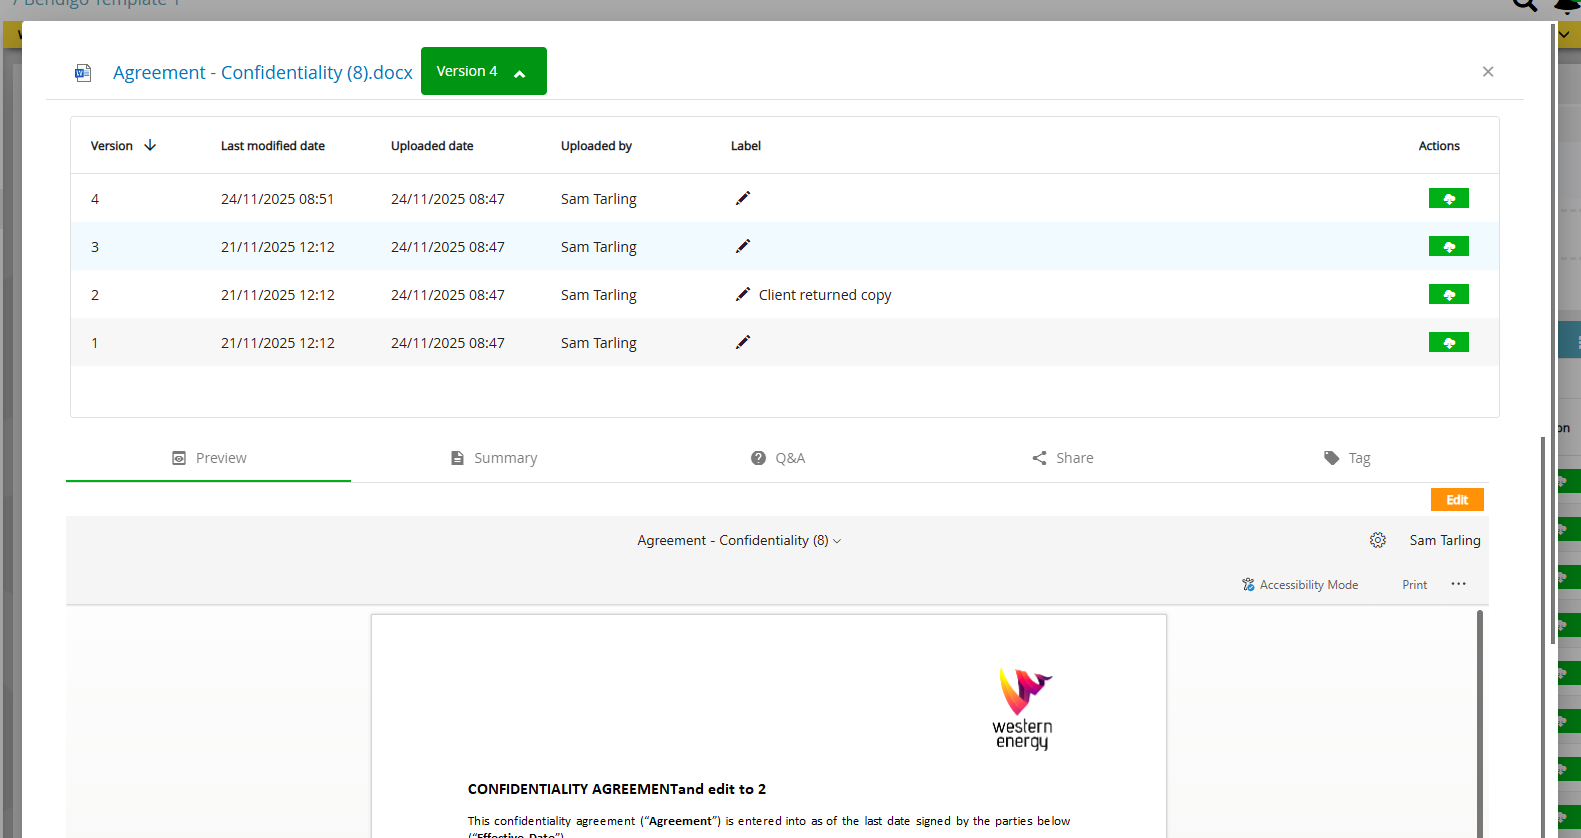Click the Tag label icon
This screenshot has height=838, width=1581.
pos(1331,458)
